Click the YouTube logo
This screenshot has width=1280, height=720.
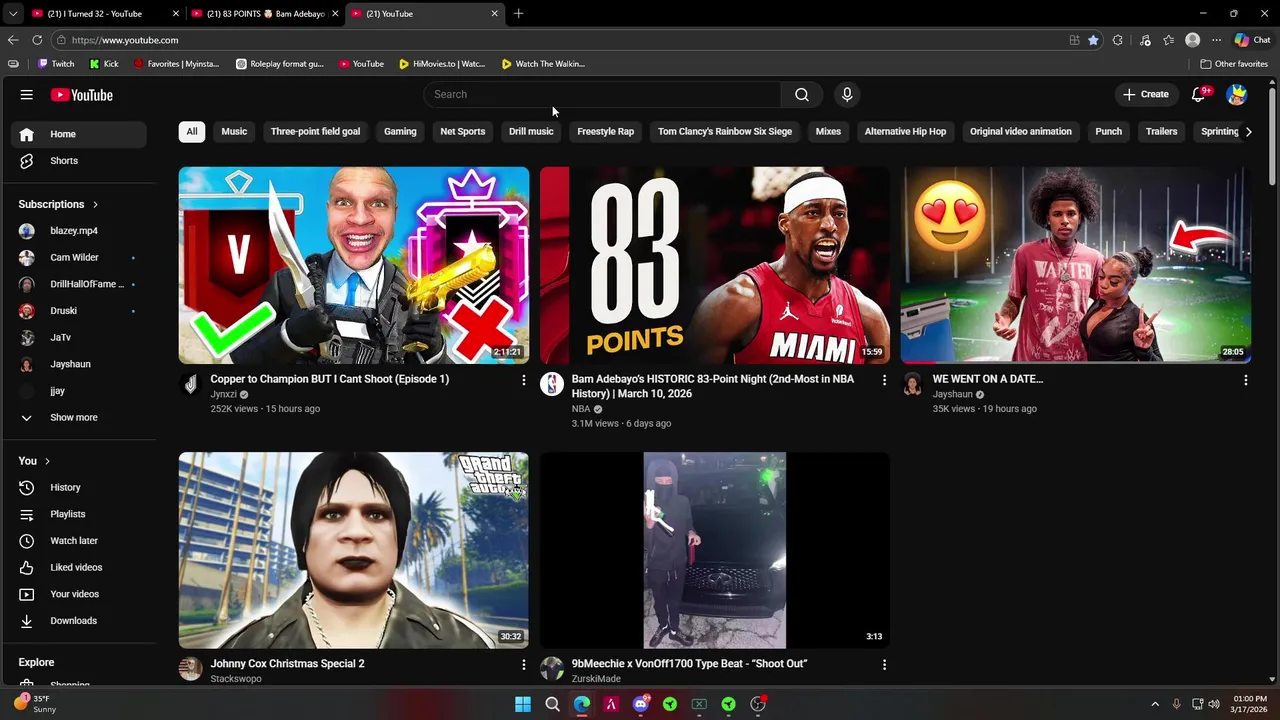coord(82,95)
